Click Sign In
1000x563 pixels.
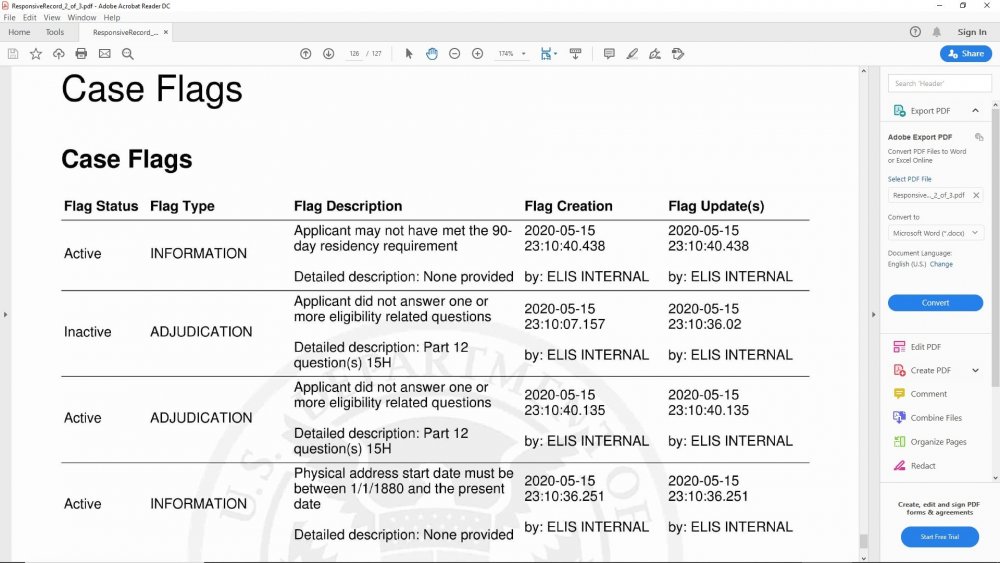coord(972,32)
